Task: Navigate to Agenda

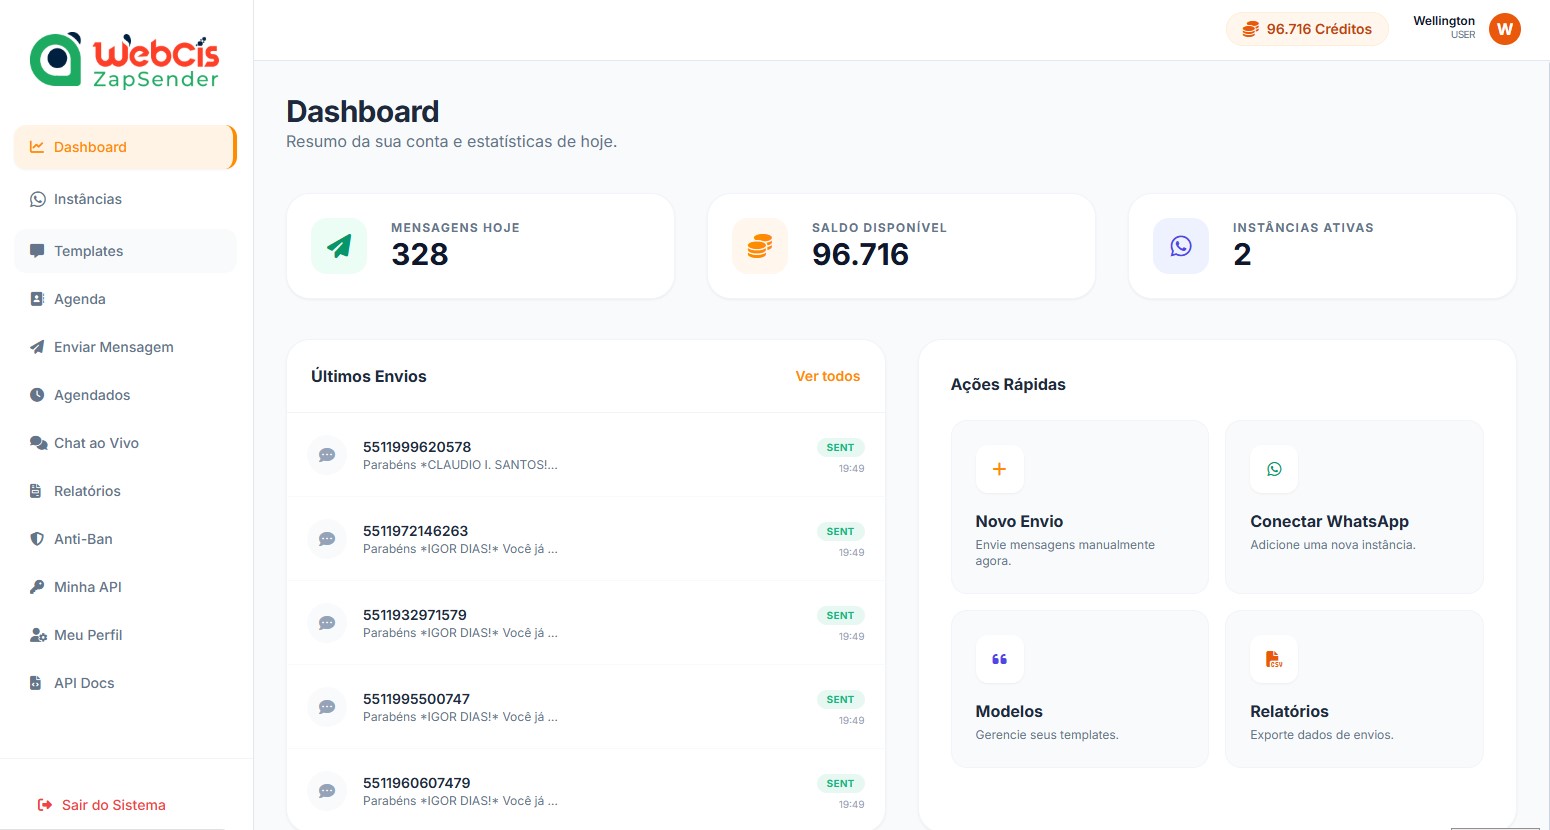Action: [79, 298]
